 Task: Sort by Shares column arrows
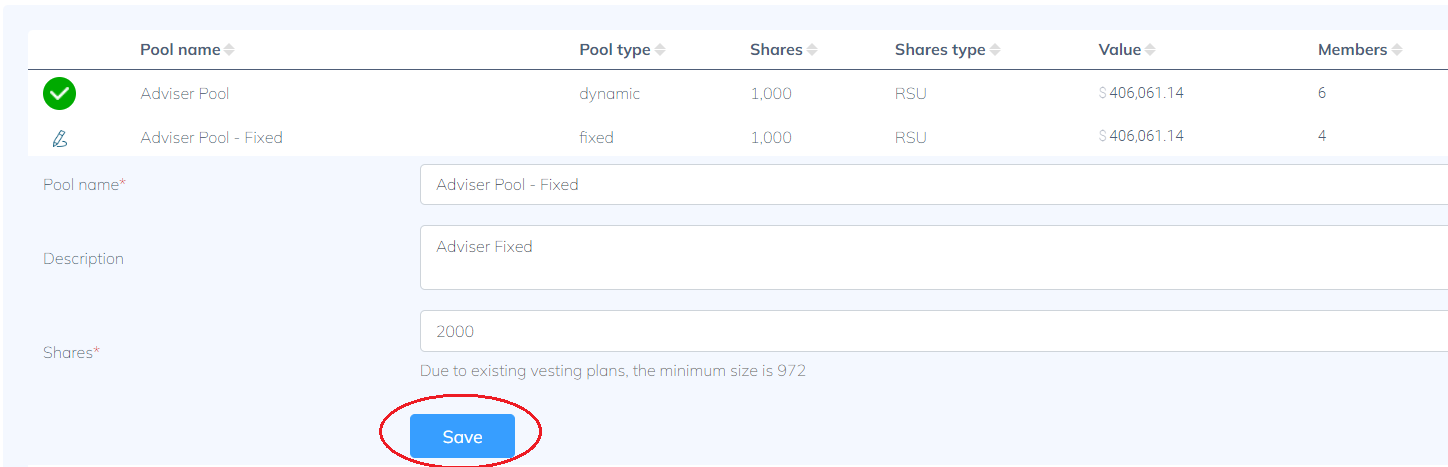click(x=812, y=50)
